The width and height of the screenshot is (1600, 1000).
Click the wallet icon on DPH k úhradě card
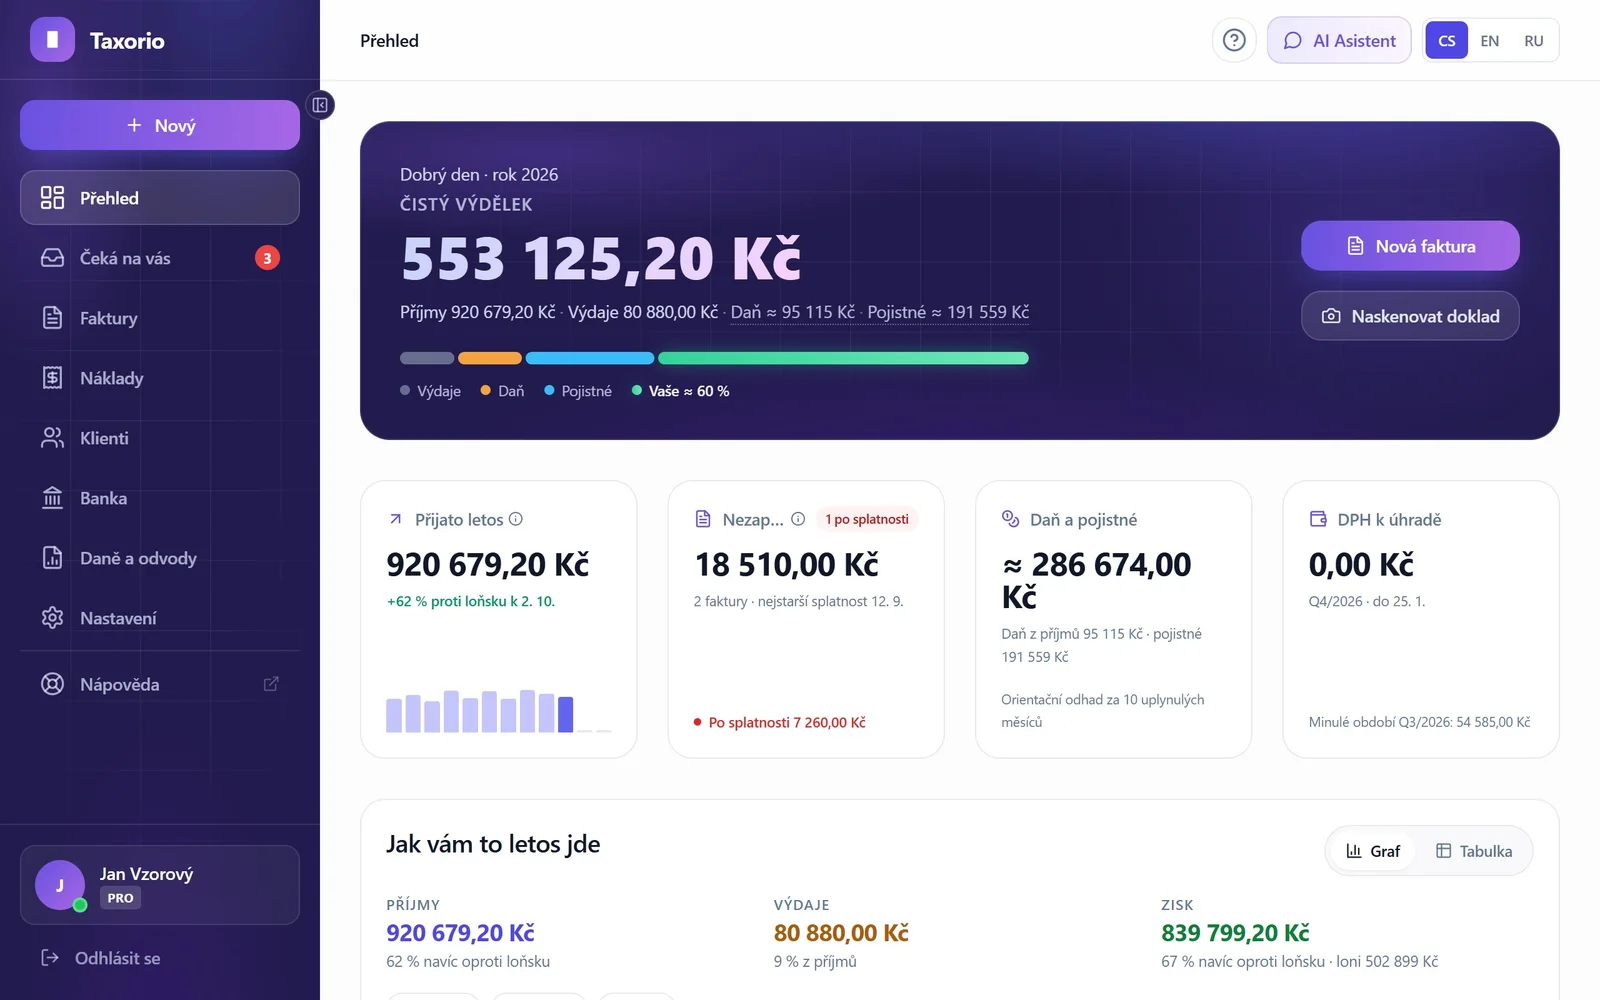click(1318, 519)
